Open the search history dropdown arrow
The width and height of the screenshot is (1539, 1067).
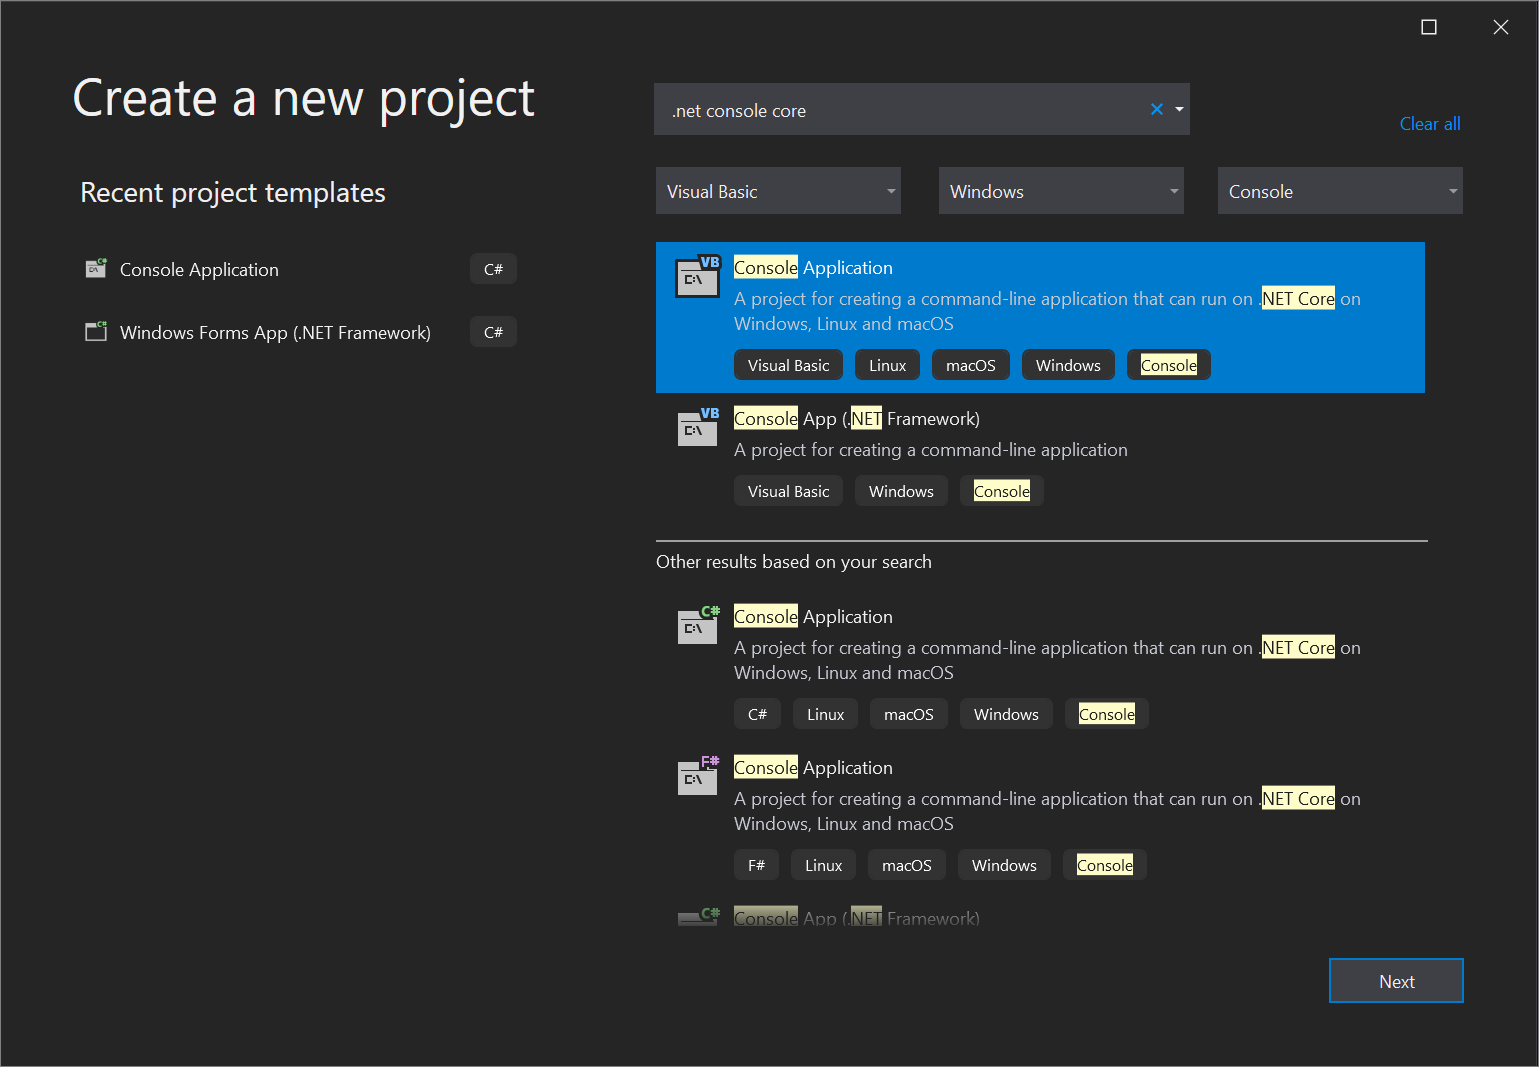coord(1178,109)
